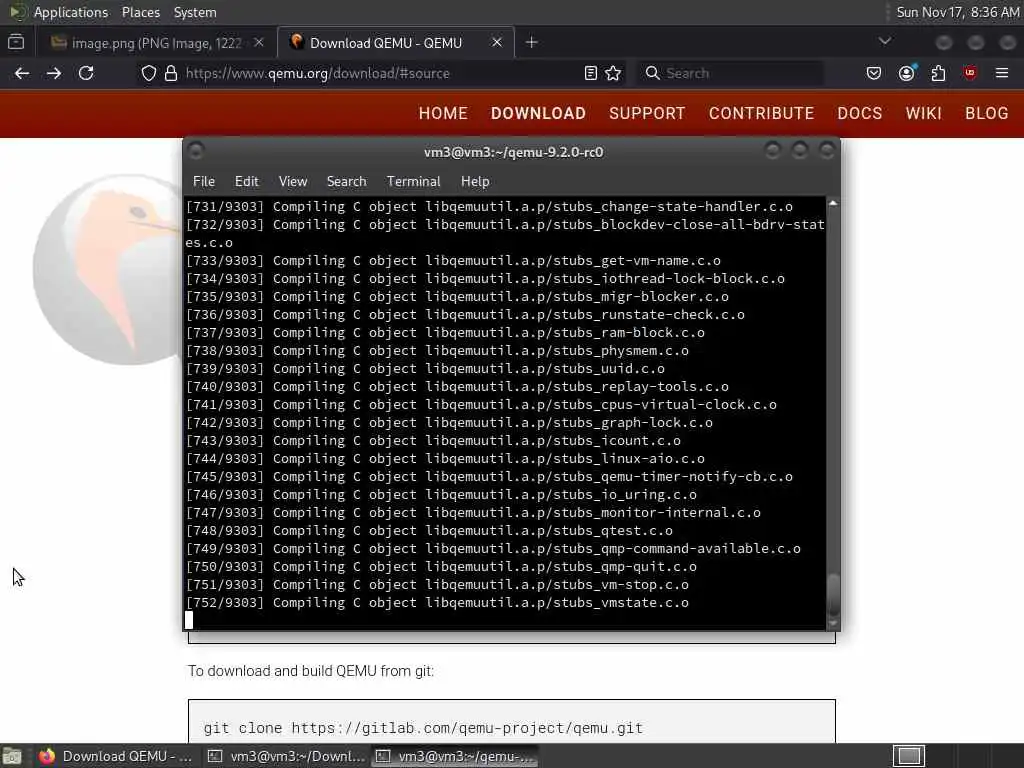The image size is (1024, 768).
Task: Click line [750/9303] stubs_qmp-quit.c.o
Action: coord(441,567)
